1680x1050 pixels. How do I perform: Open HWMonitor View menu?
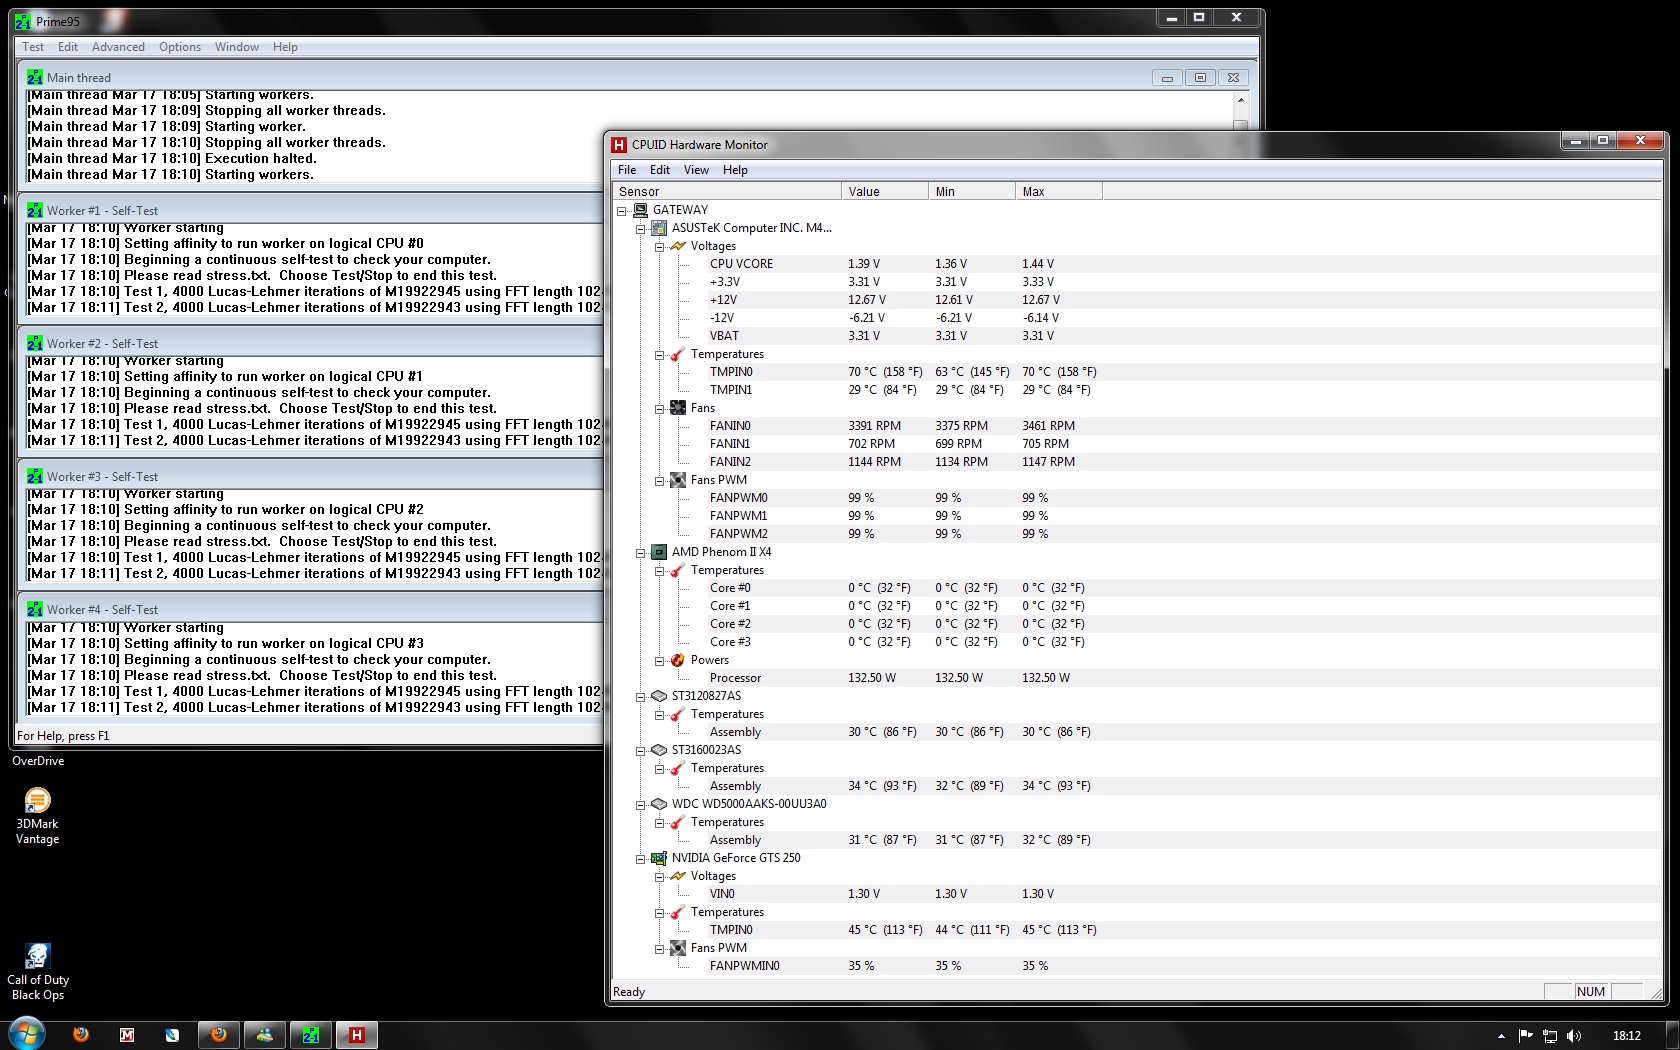click(x=696, y=170)
